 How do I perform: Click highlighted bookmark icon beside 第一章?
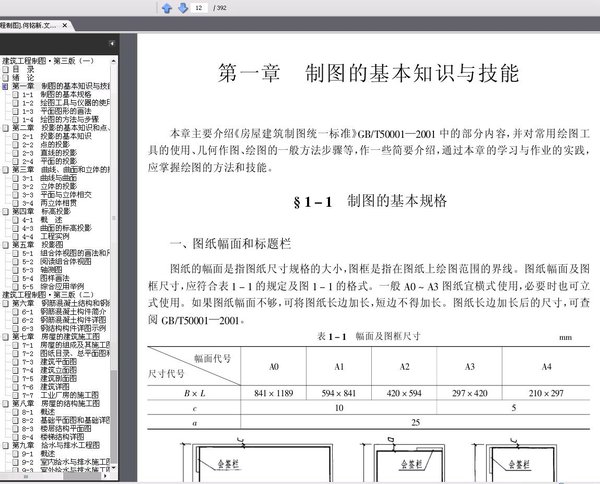5,86
